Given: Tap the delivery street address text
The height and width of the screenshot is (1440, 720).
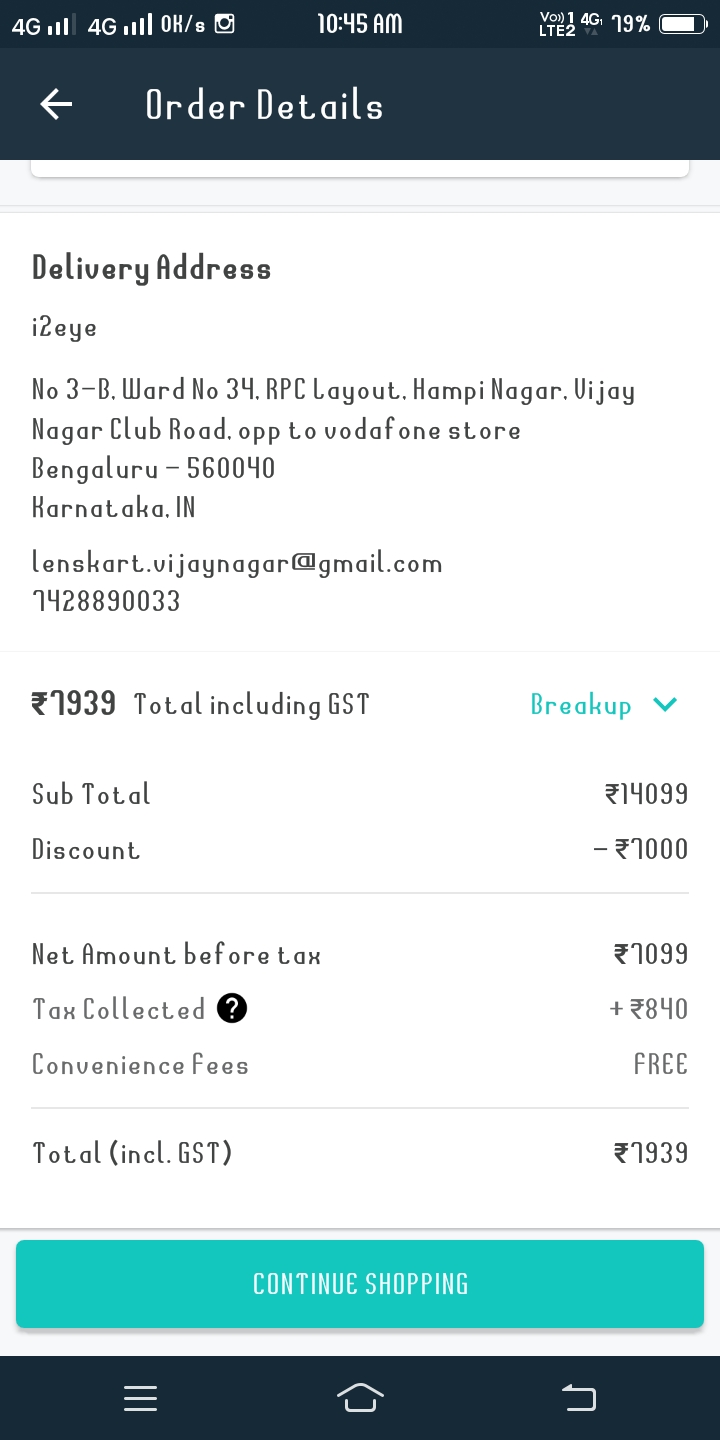Looking at the screenshot, I should tap(333, 410).
